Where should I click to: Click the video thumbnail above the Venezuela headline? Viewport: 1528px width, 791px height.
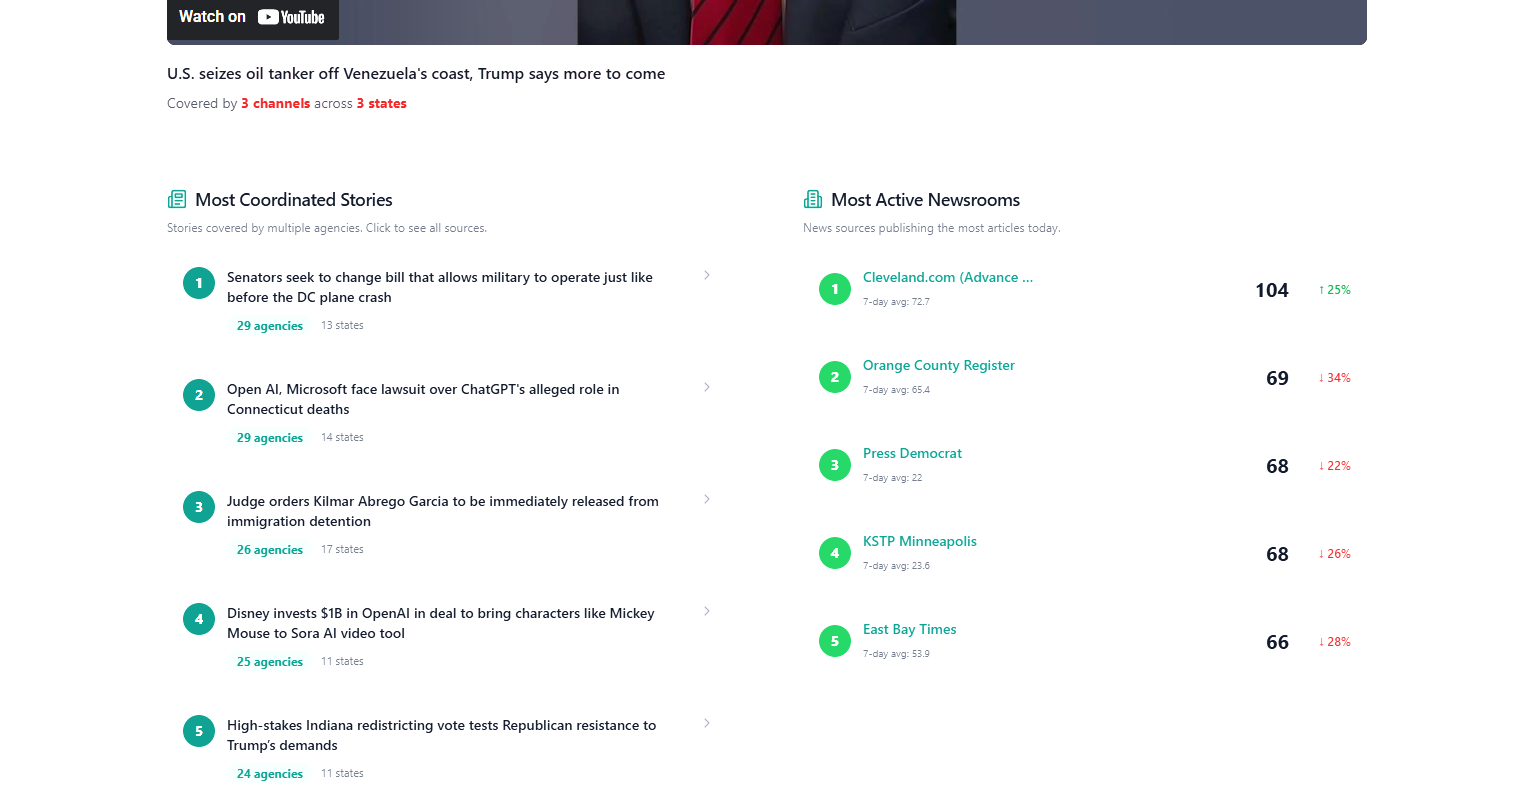[x=767, y=22]
